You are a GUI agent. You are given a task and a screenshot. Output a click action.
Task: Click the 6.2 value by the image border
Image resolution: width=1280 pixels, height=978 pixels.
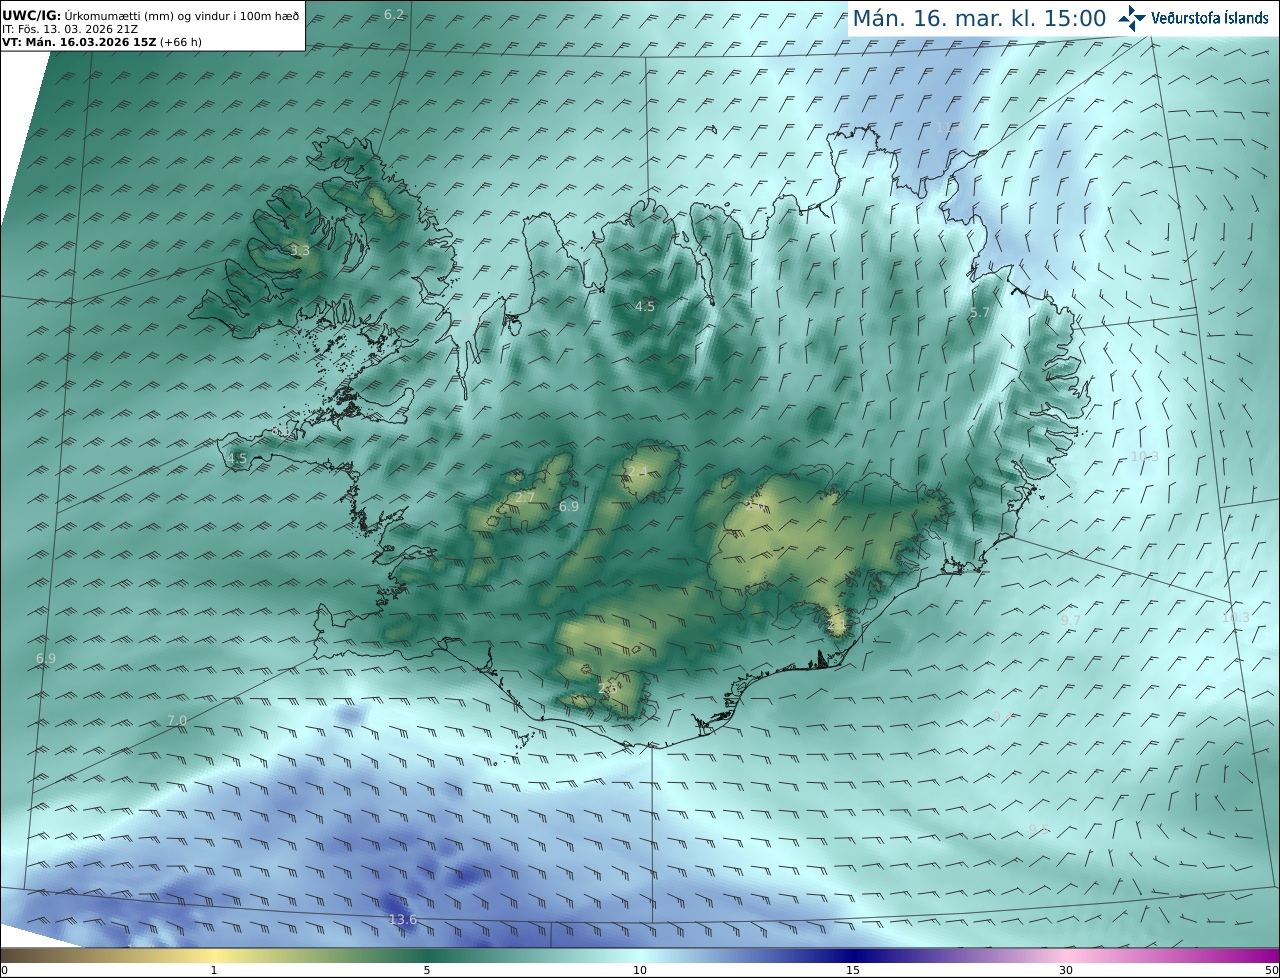[x=394, y=14]
